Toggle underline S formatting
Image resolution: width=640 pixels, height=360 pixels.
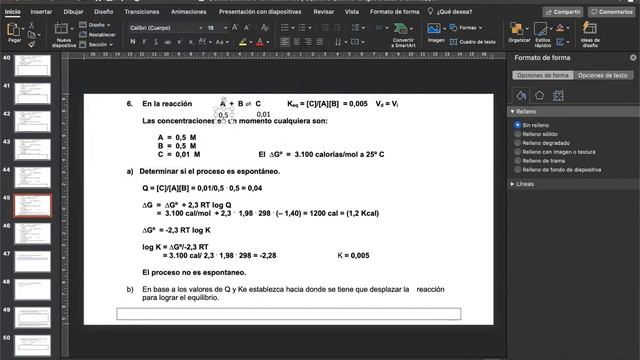pos(156,42)
